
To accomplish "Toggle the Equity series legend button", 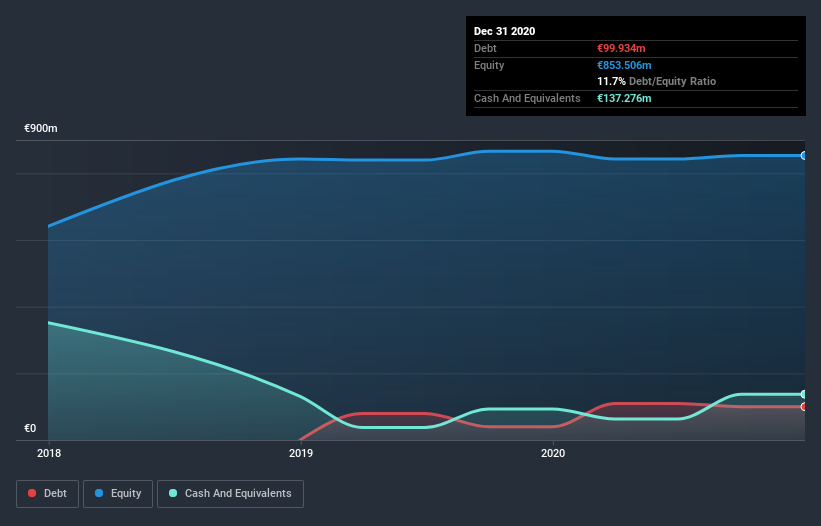I will pyautogui.click(x=118, y=494).
